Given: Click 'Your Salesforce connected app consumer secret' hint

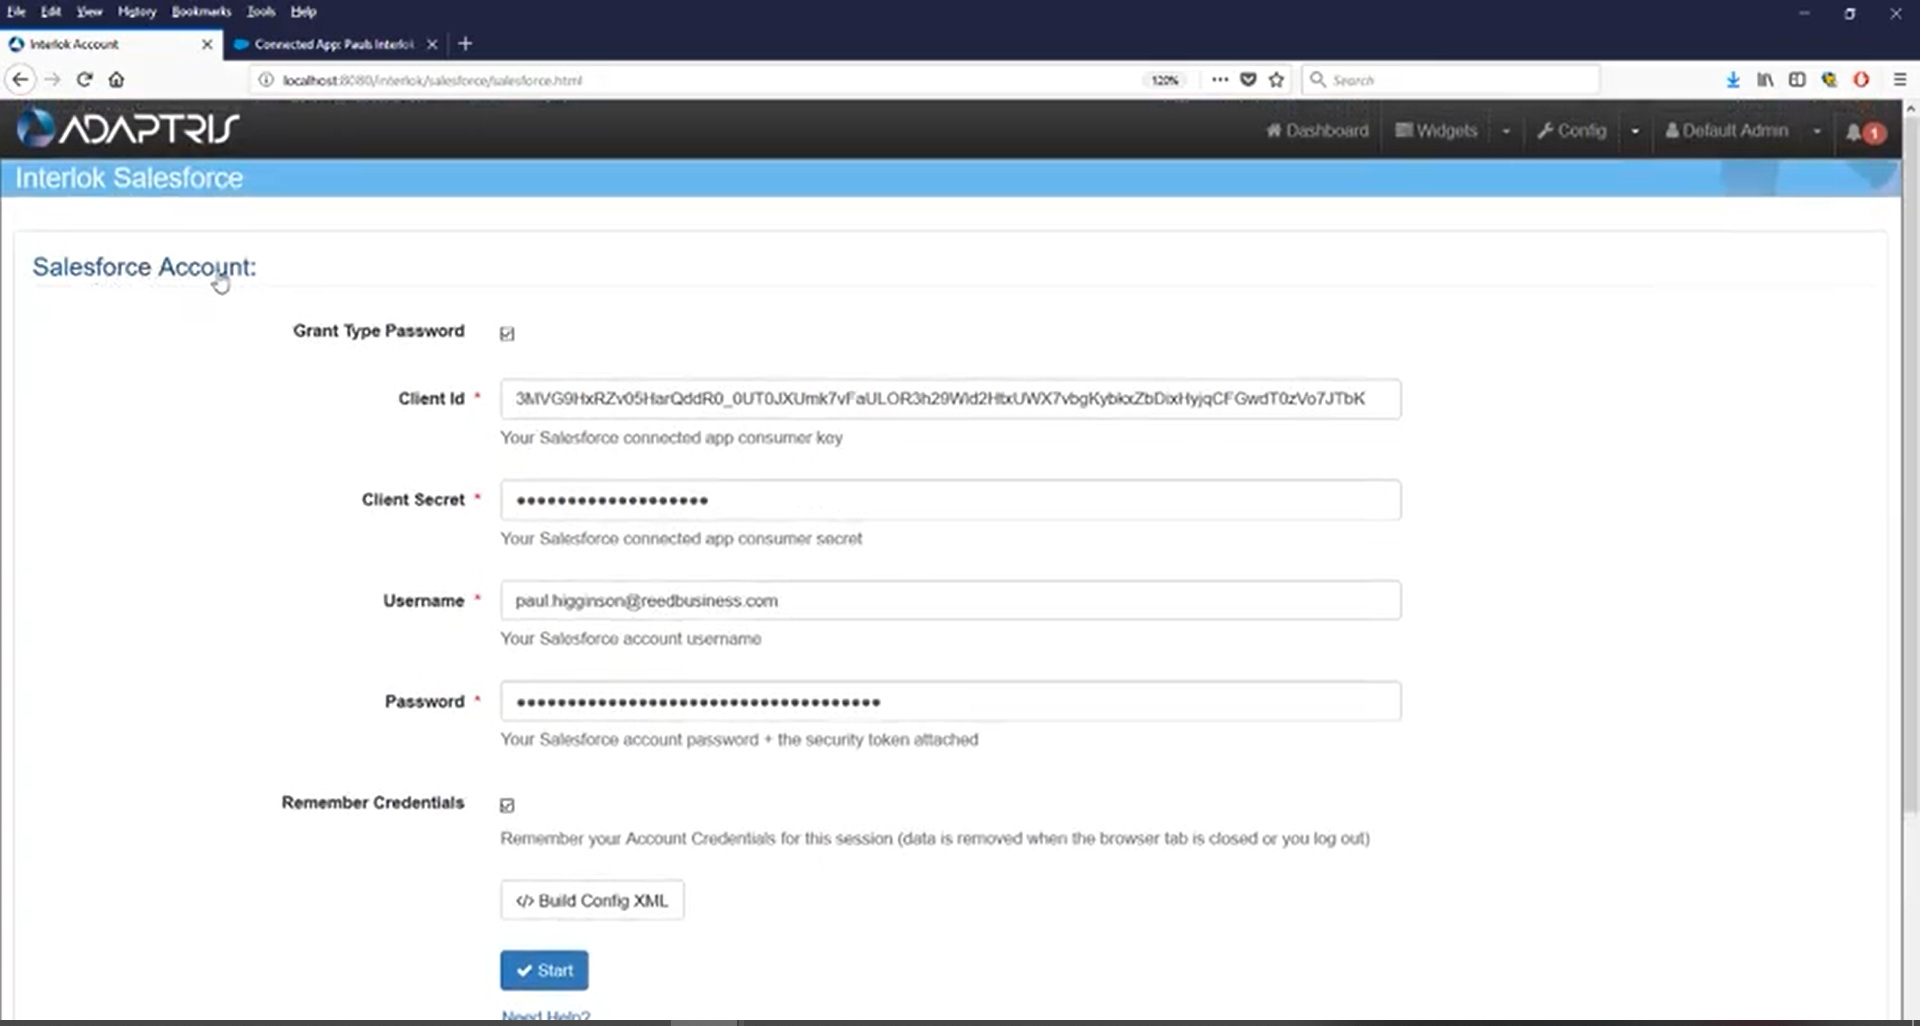Looking at the screenshot, I should (x=681, y=539).
